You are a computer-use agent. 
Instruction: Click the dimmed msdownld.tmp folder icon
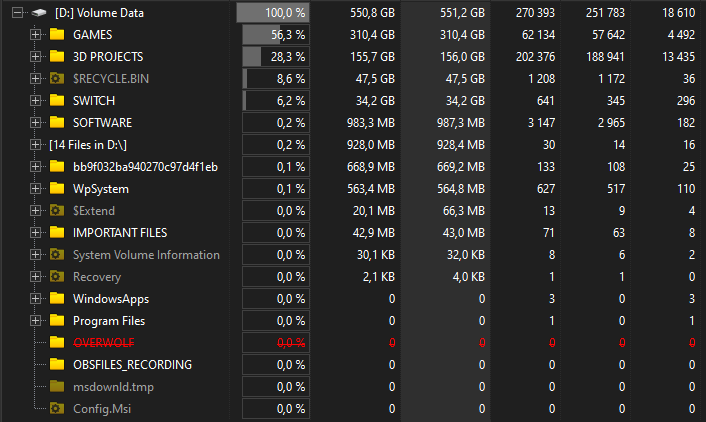tap(57, 386)
